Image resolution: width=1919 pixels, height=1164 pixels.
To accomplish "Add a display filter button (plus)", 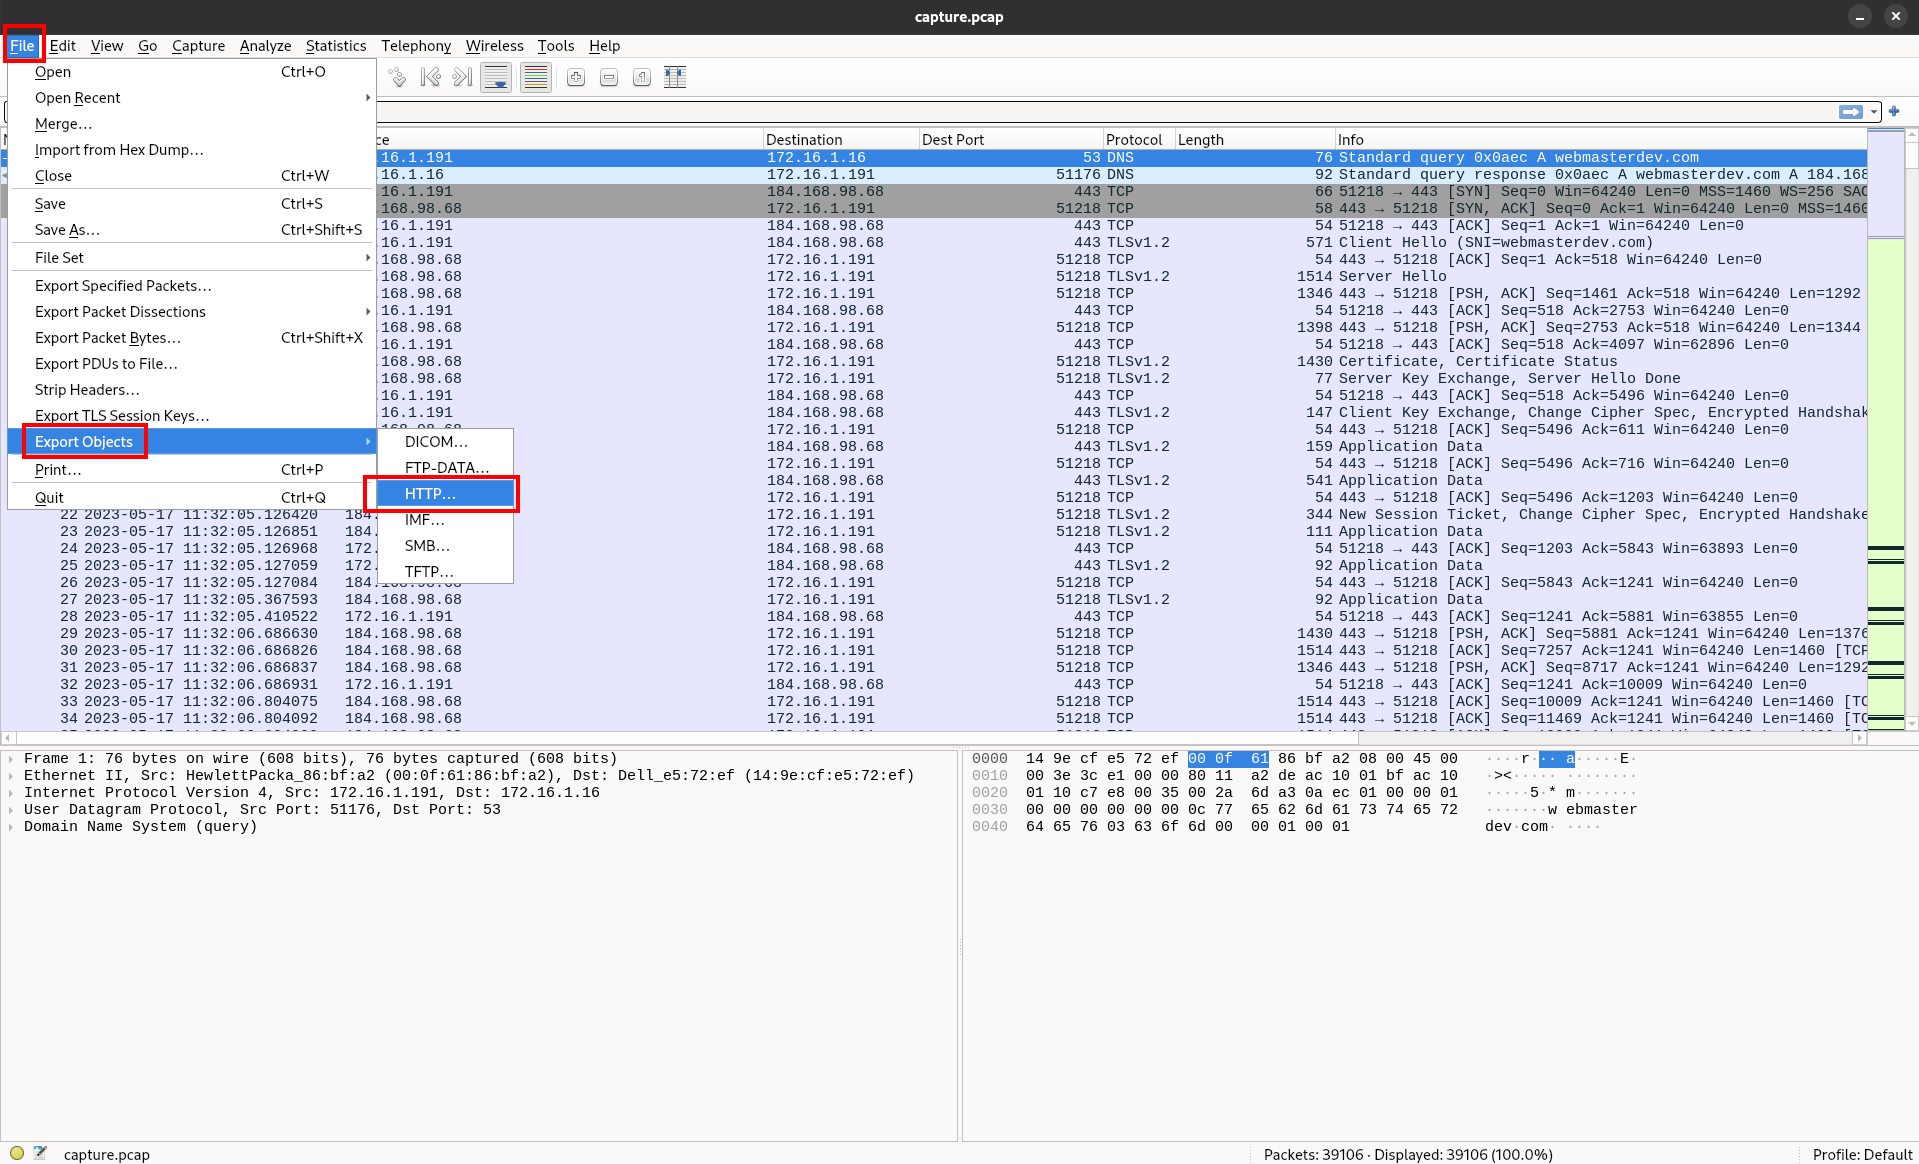I will [x=1894, y=112].
